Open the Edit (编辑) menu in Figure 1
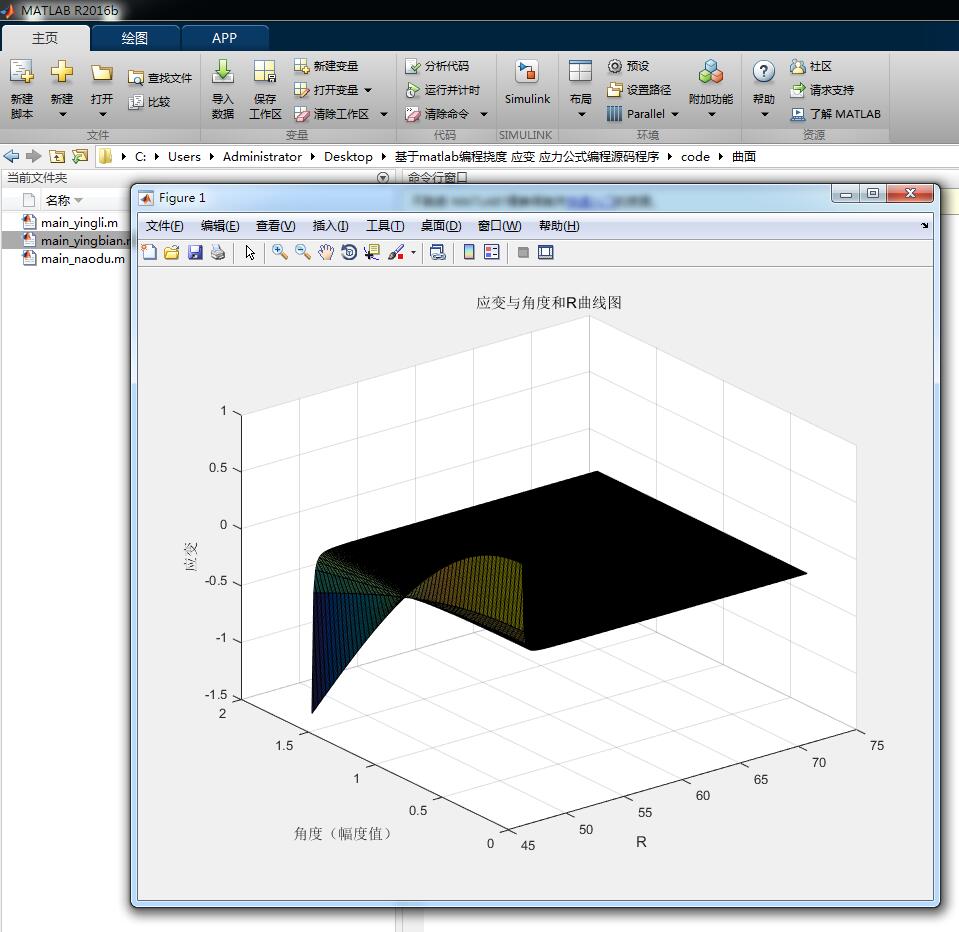The width and height of the screenshot is (959, 932). tap(220, 226)
